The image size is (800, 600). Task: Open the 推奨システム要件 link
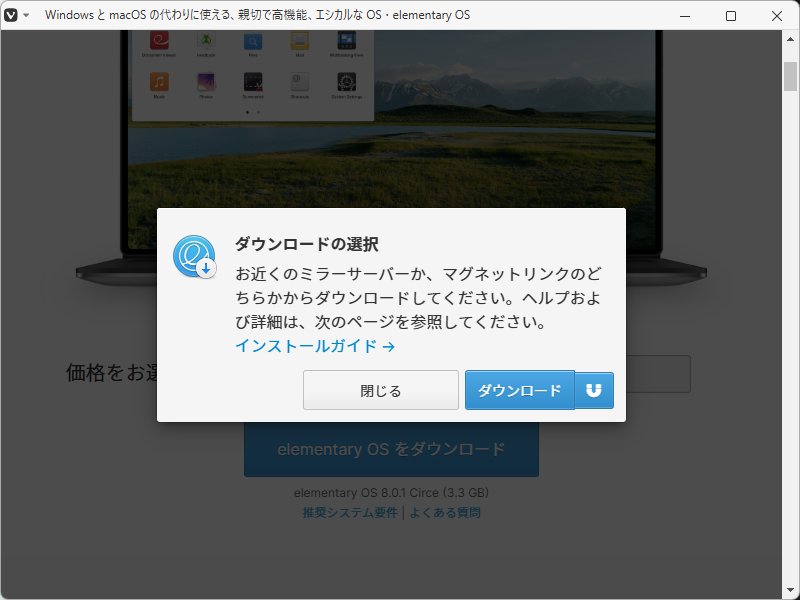click(x=350, y=512)
